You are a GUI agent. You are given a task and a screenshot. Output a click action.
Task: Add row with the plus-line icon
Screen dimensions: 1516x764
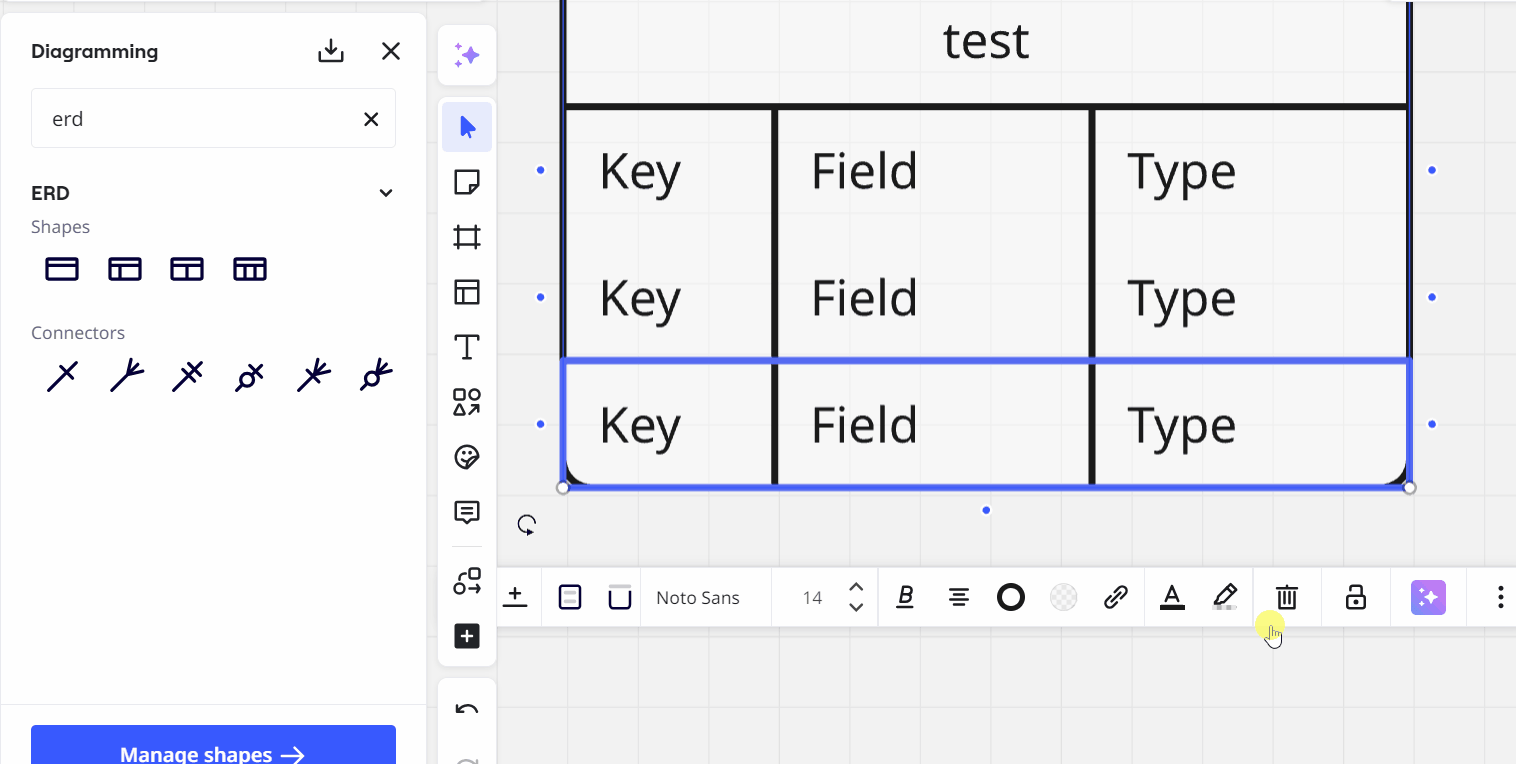(x=515, y=597)
